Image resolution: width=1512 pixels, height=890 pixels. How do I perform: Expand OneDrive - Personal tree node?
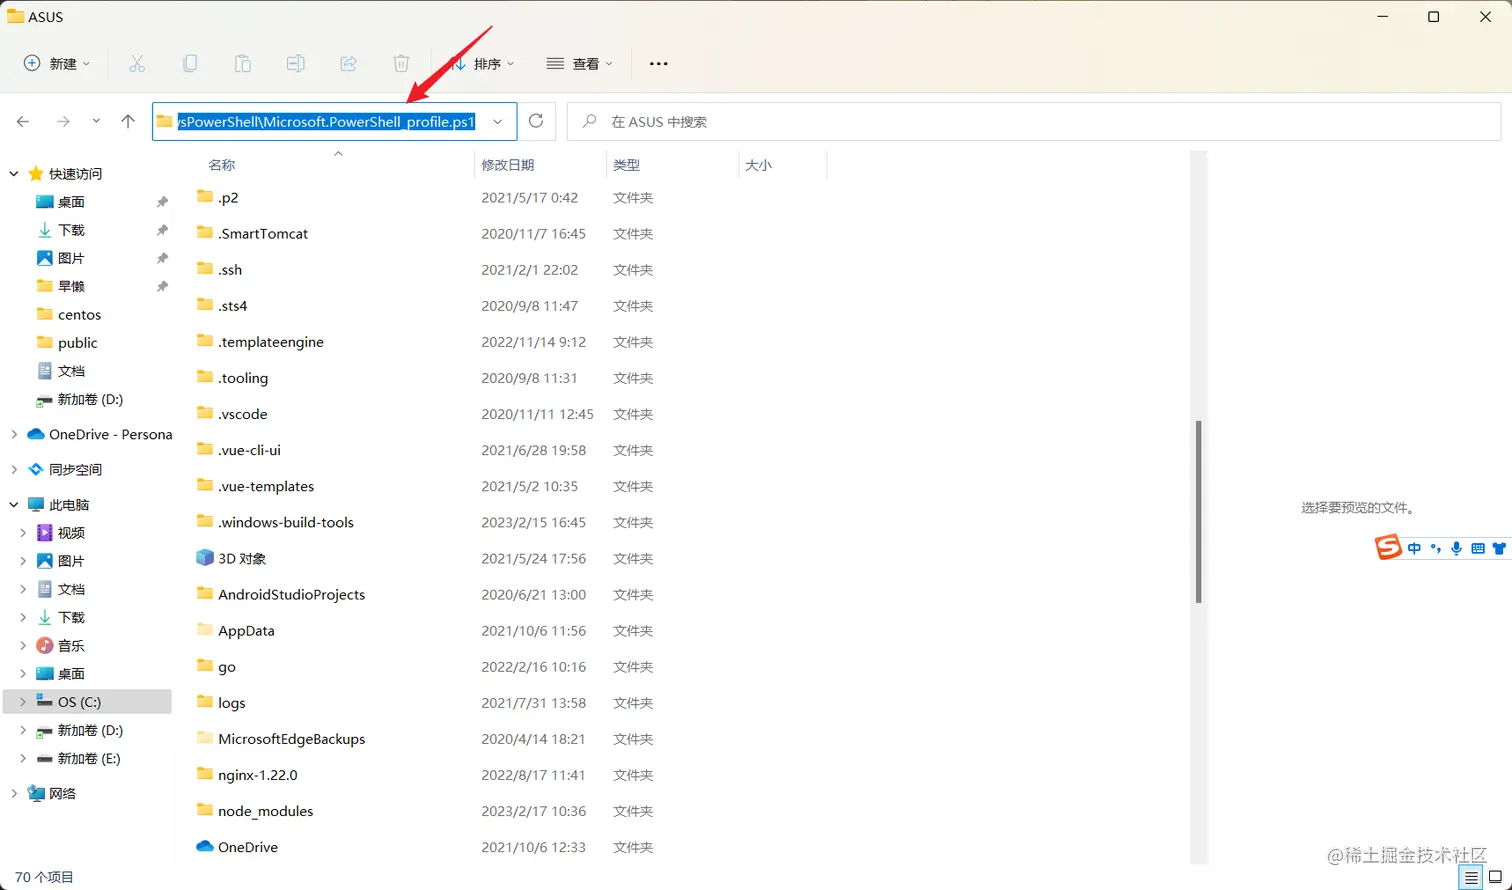point(14,434)
